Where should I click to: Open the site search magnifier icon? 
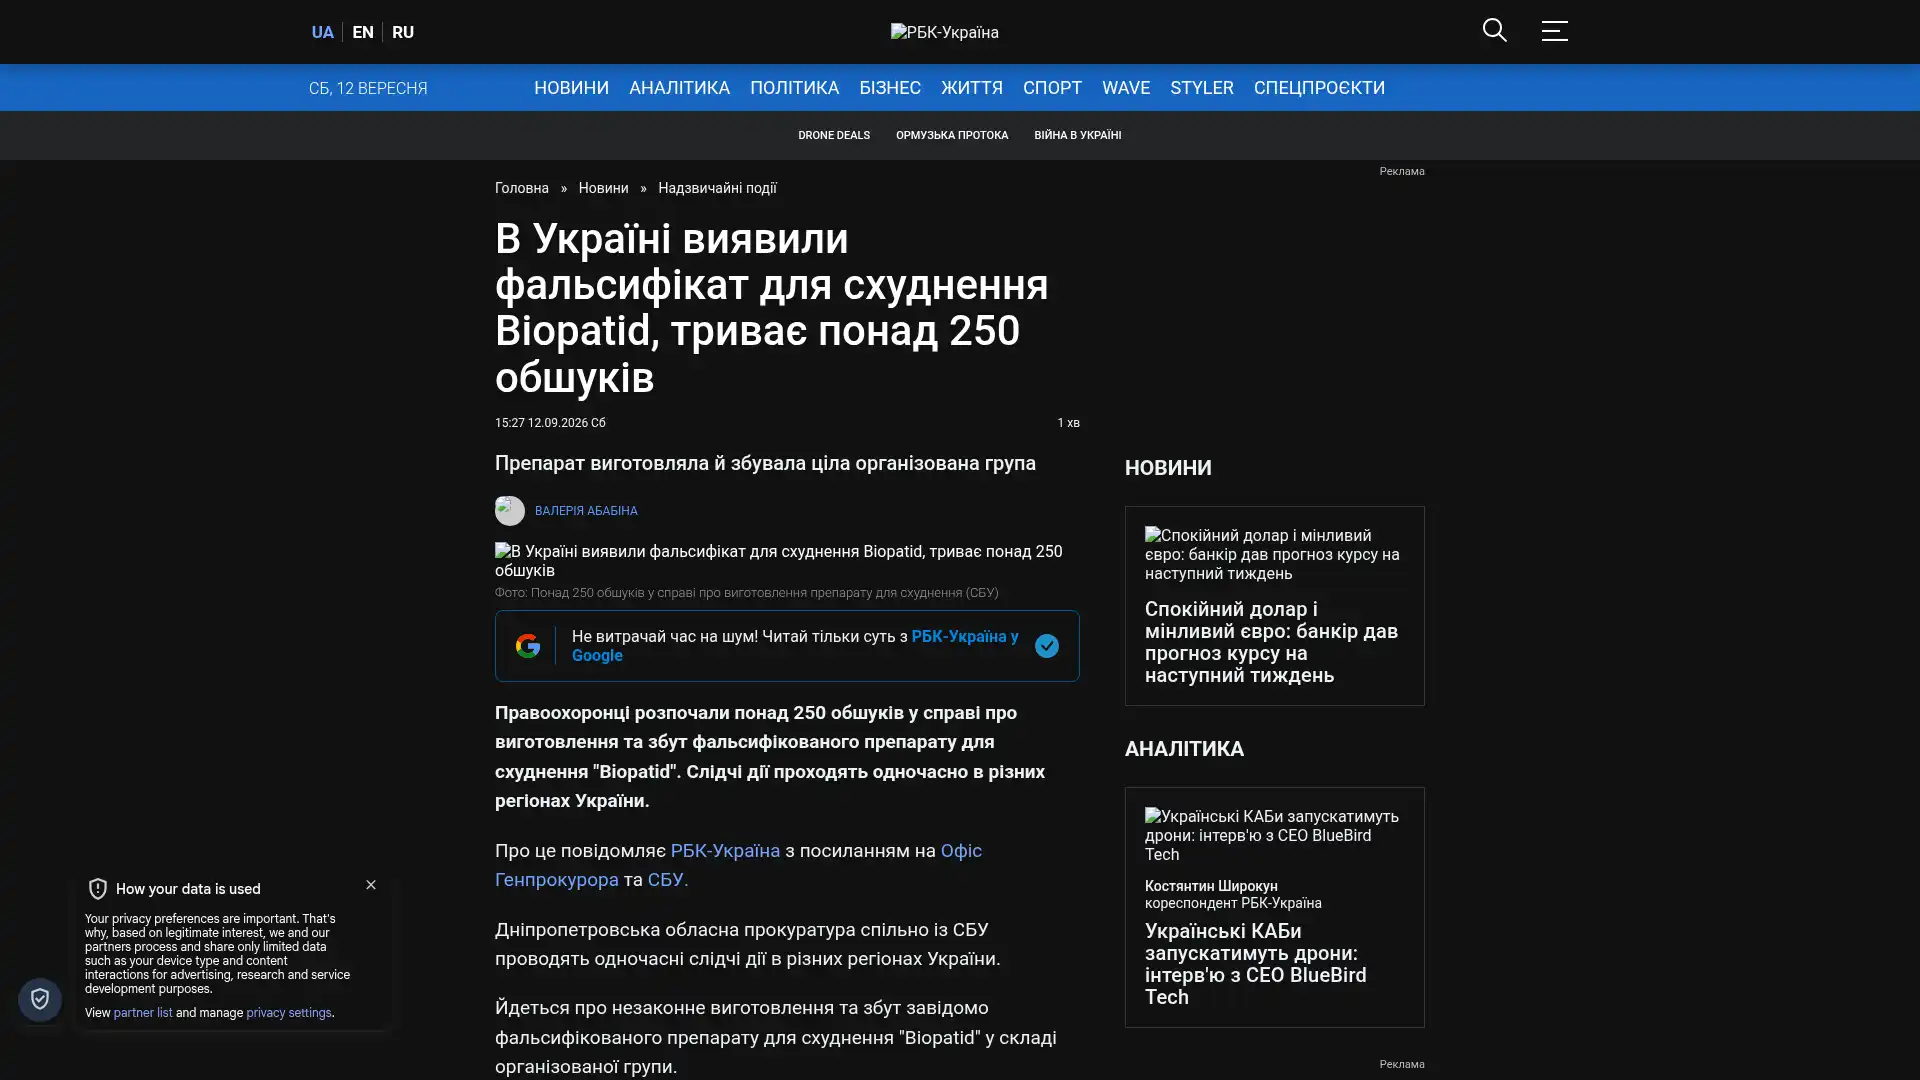point(1494,30)
